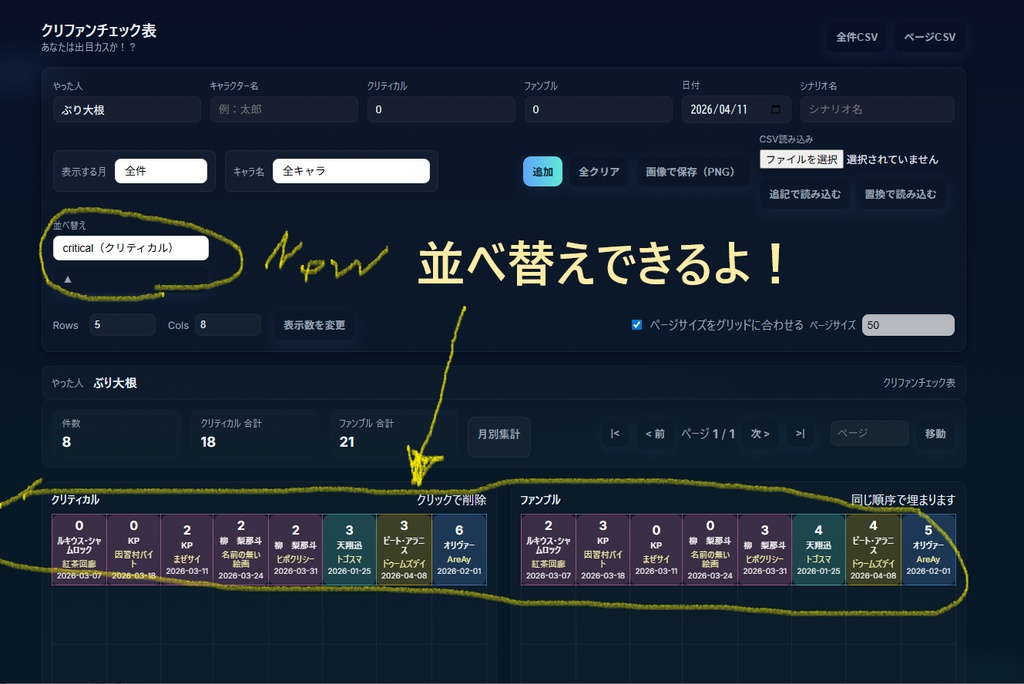This screenshot has width=1024, height=684.
Task: Click fumble cell ヒポクリシー
Action: pyautogui.click(x=765, y=549)
